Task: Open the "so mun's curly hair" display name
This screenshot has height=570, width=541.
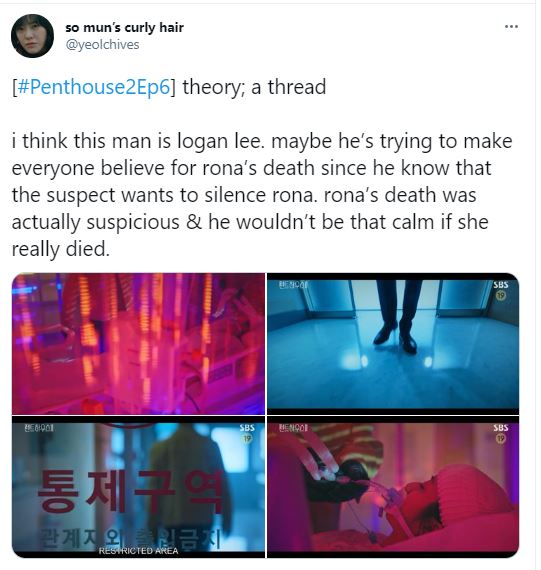Action: pyautogui.click(x=124, y=27)
